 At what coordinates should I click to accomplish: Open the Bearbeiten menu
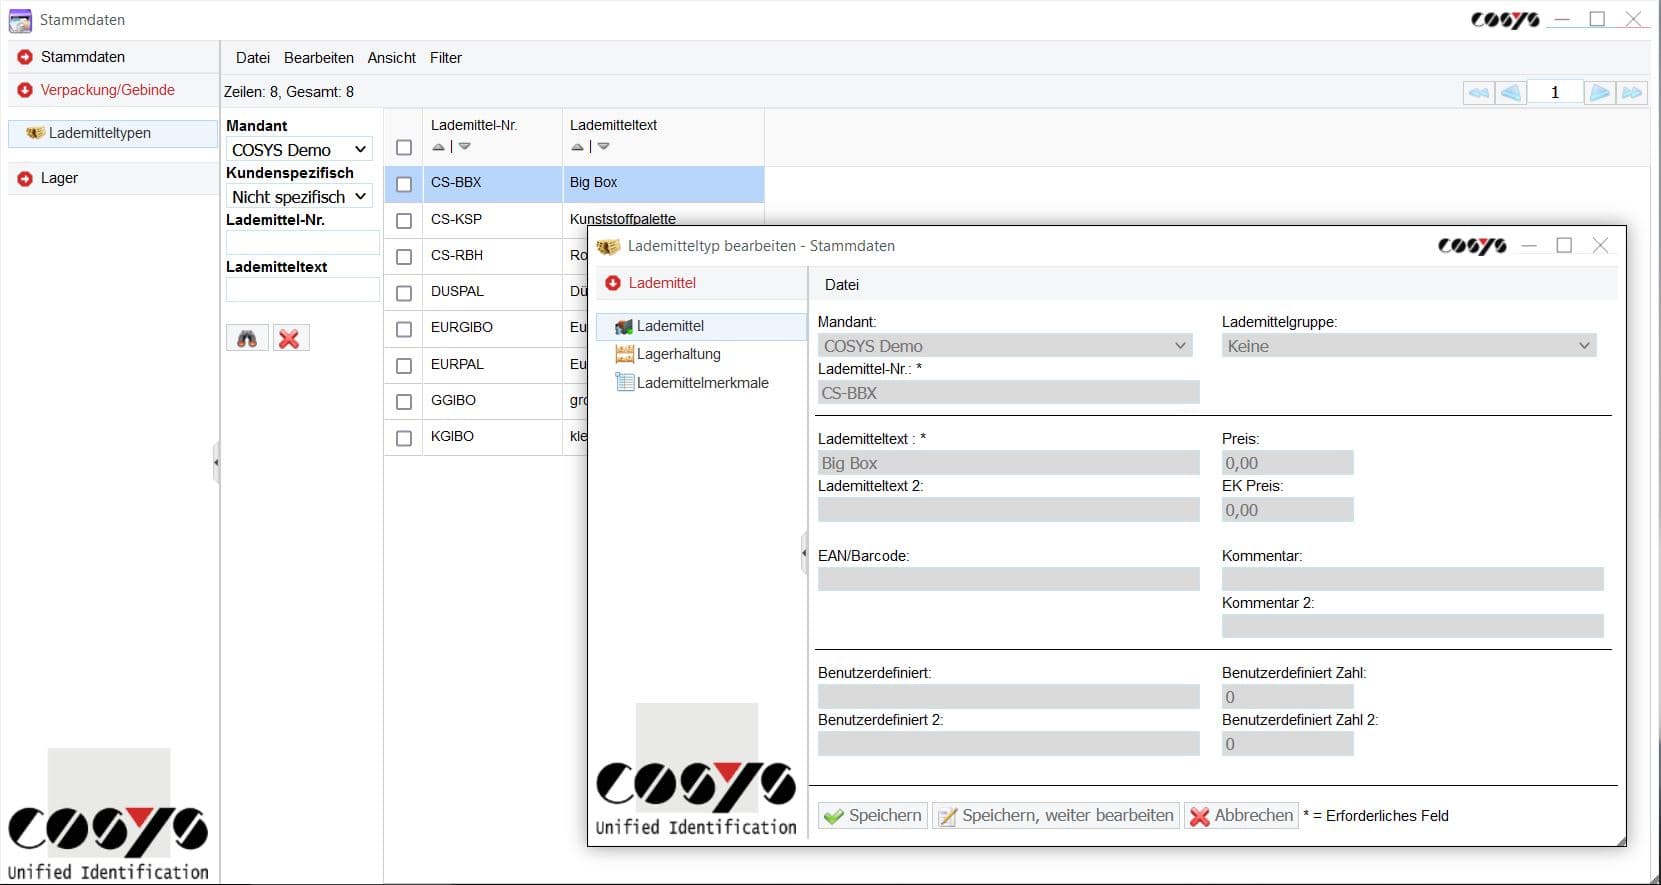click(x=318, y=58)
